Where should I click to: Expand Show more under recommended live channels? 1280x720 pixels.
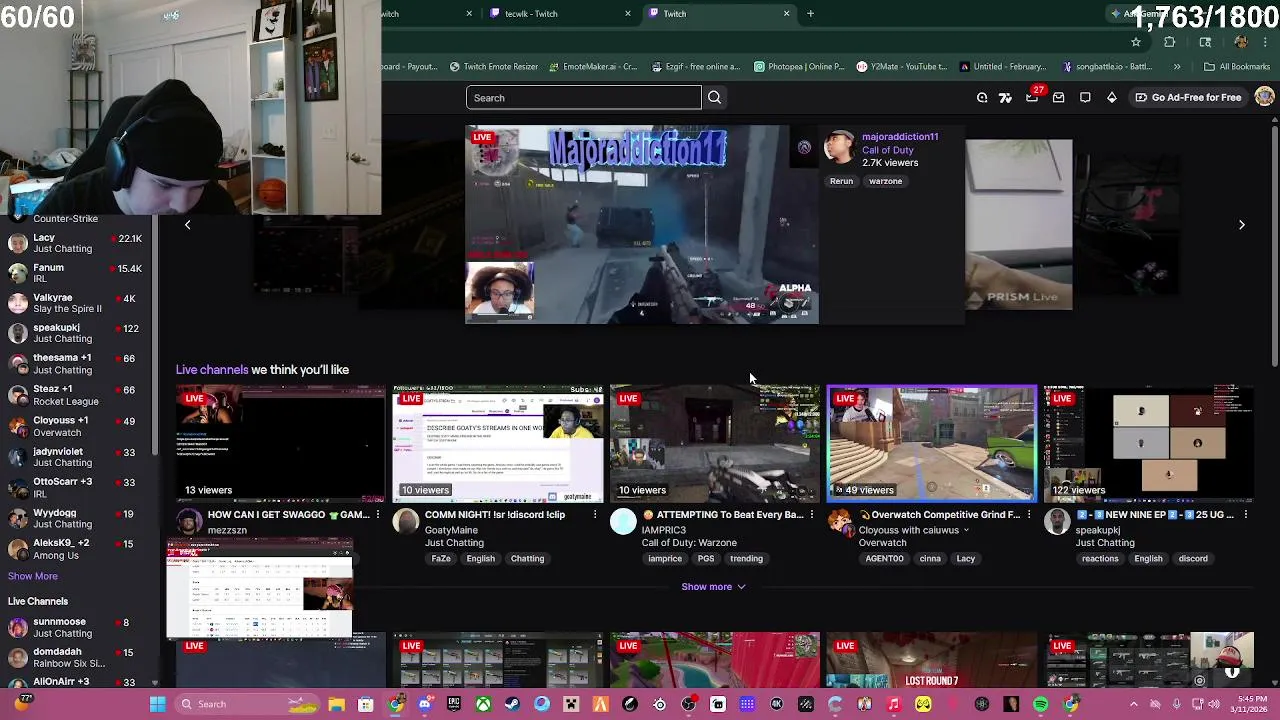point(713,587)
